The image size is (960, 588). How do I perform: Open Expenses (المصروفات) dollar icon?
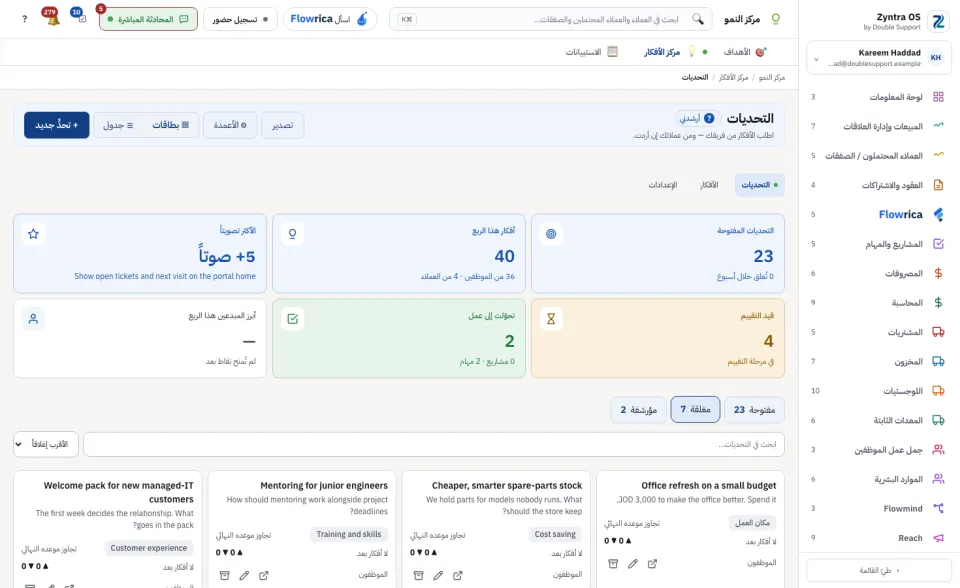938,273
